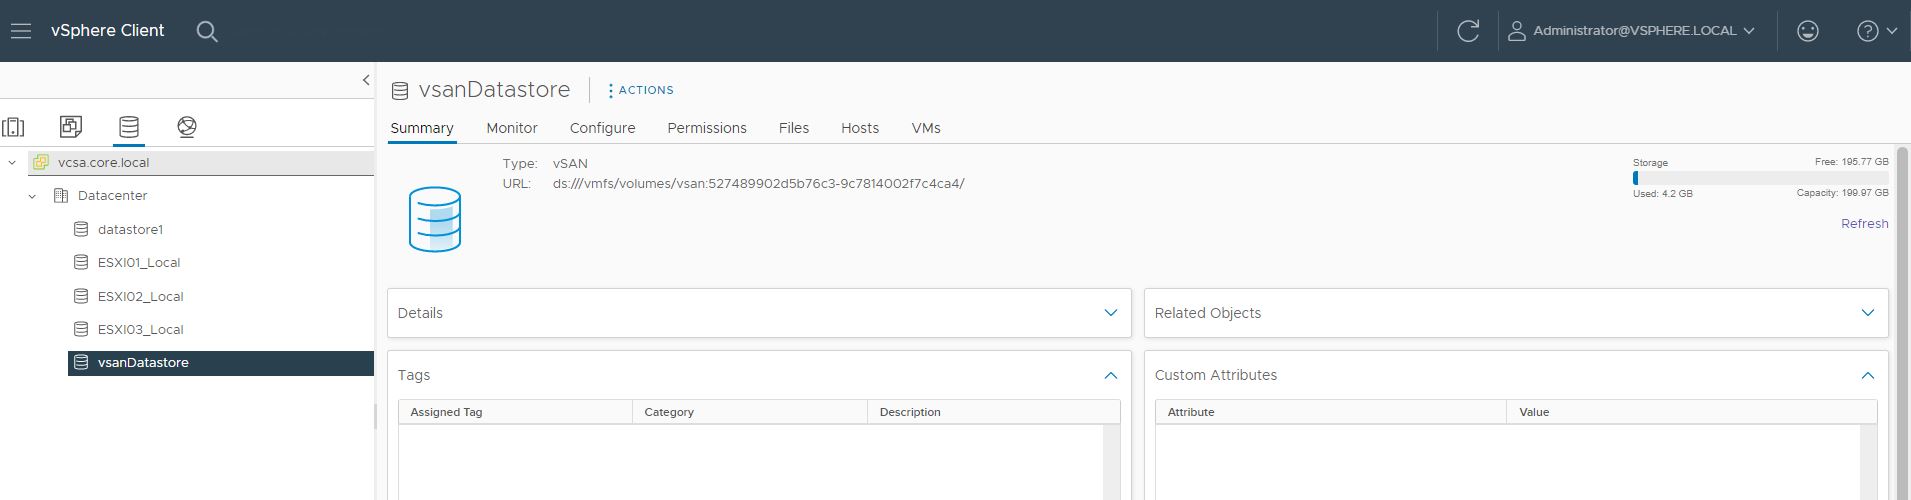Click the Free: 195.77 GB text
1911x500 pixels.
pyautogui.click(x=1852, y=162)
